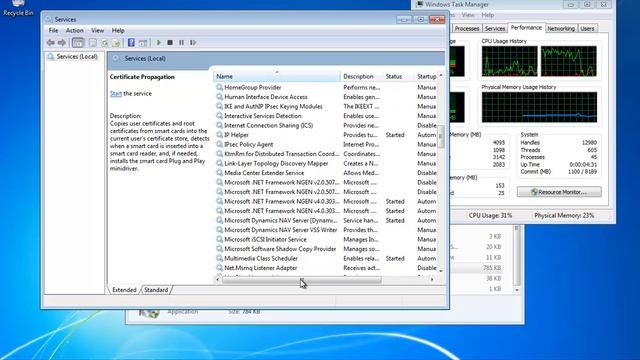This screenshot has width=640, height=360.
Task: Click the services list horizontal scrollbar thumb
Action: 302,280
